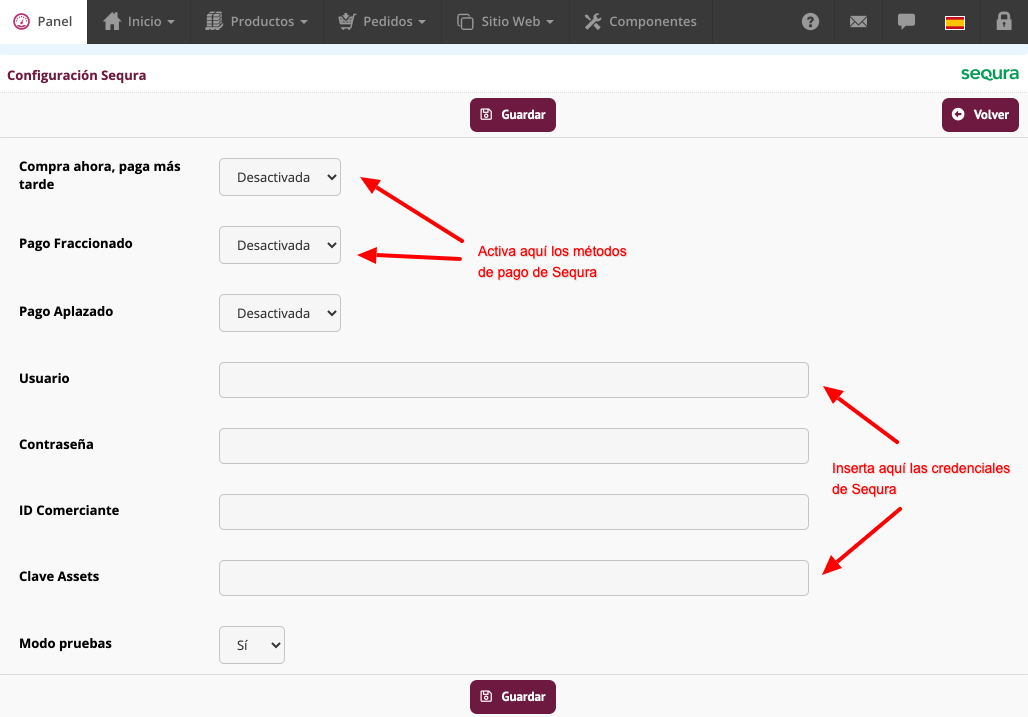Open the mail envelope icon
This screenshot has width=1028, height=717.
(858, 22)
